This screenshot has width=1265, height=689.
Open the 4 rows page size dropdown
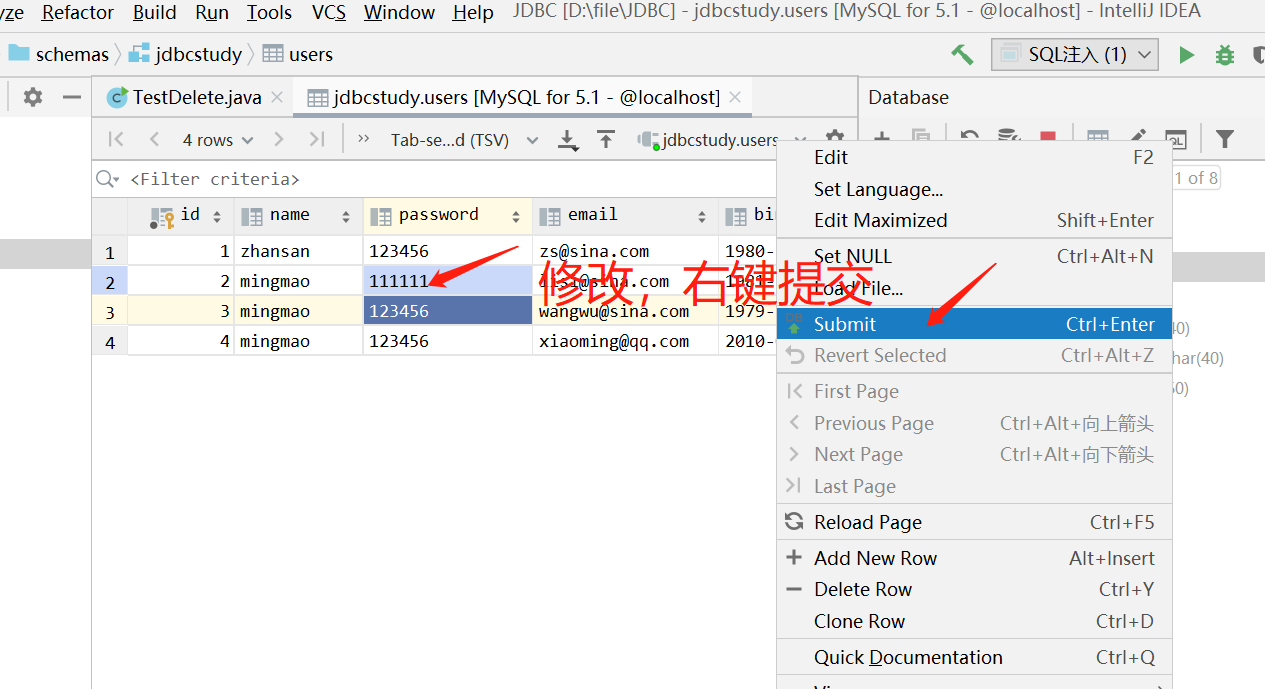click(x=218, y=140)
